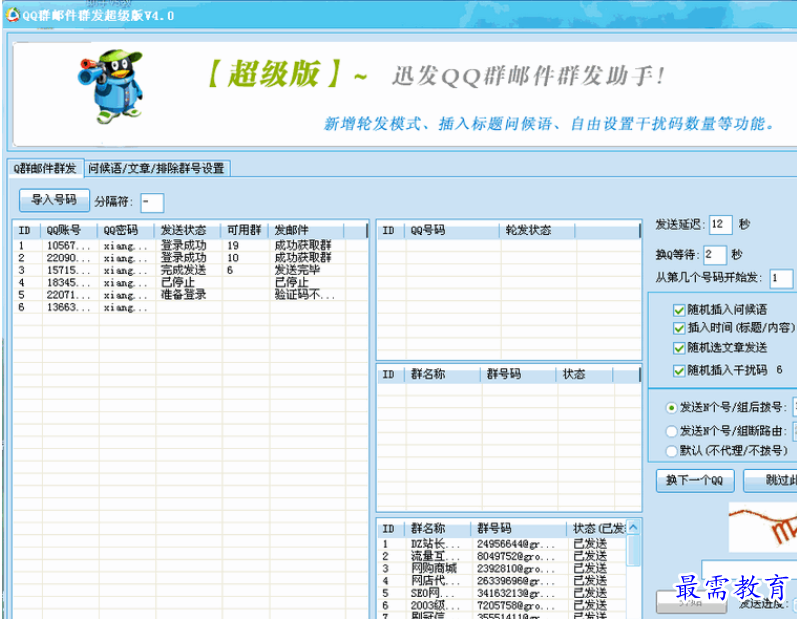Select account row 22071...

(x=190, y=295)
